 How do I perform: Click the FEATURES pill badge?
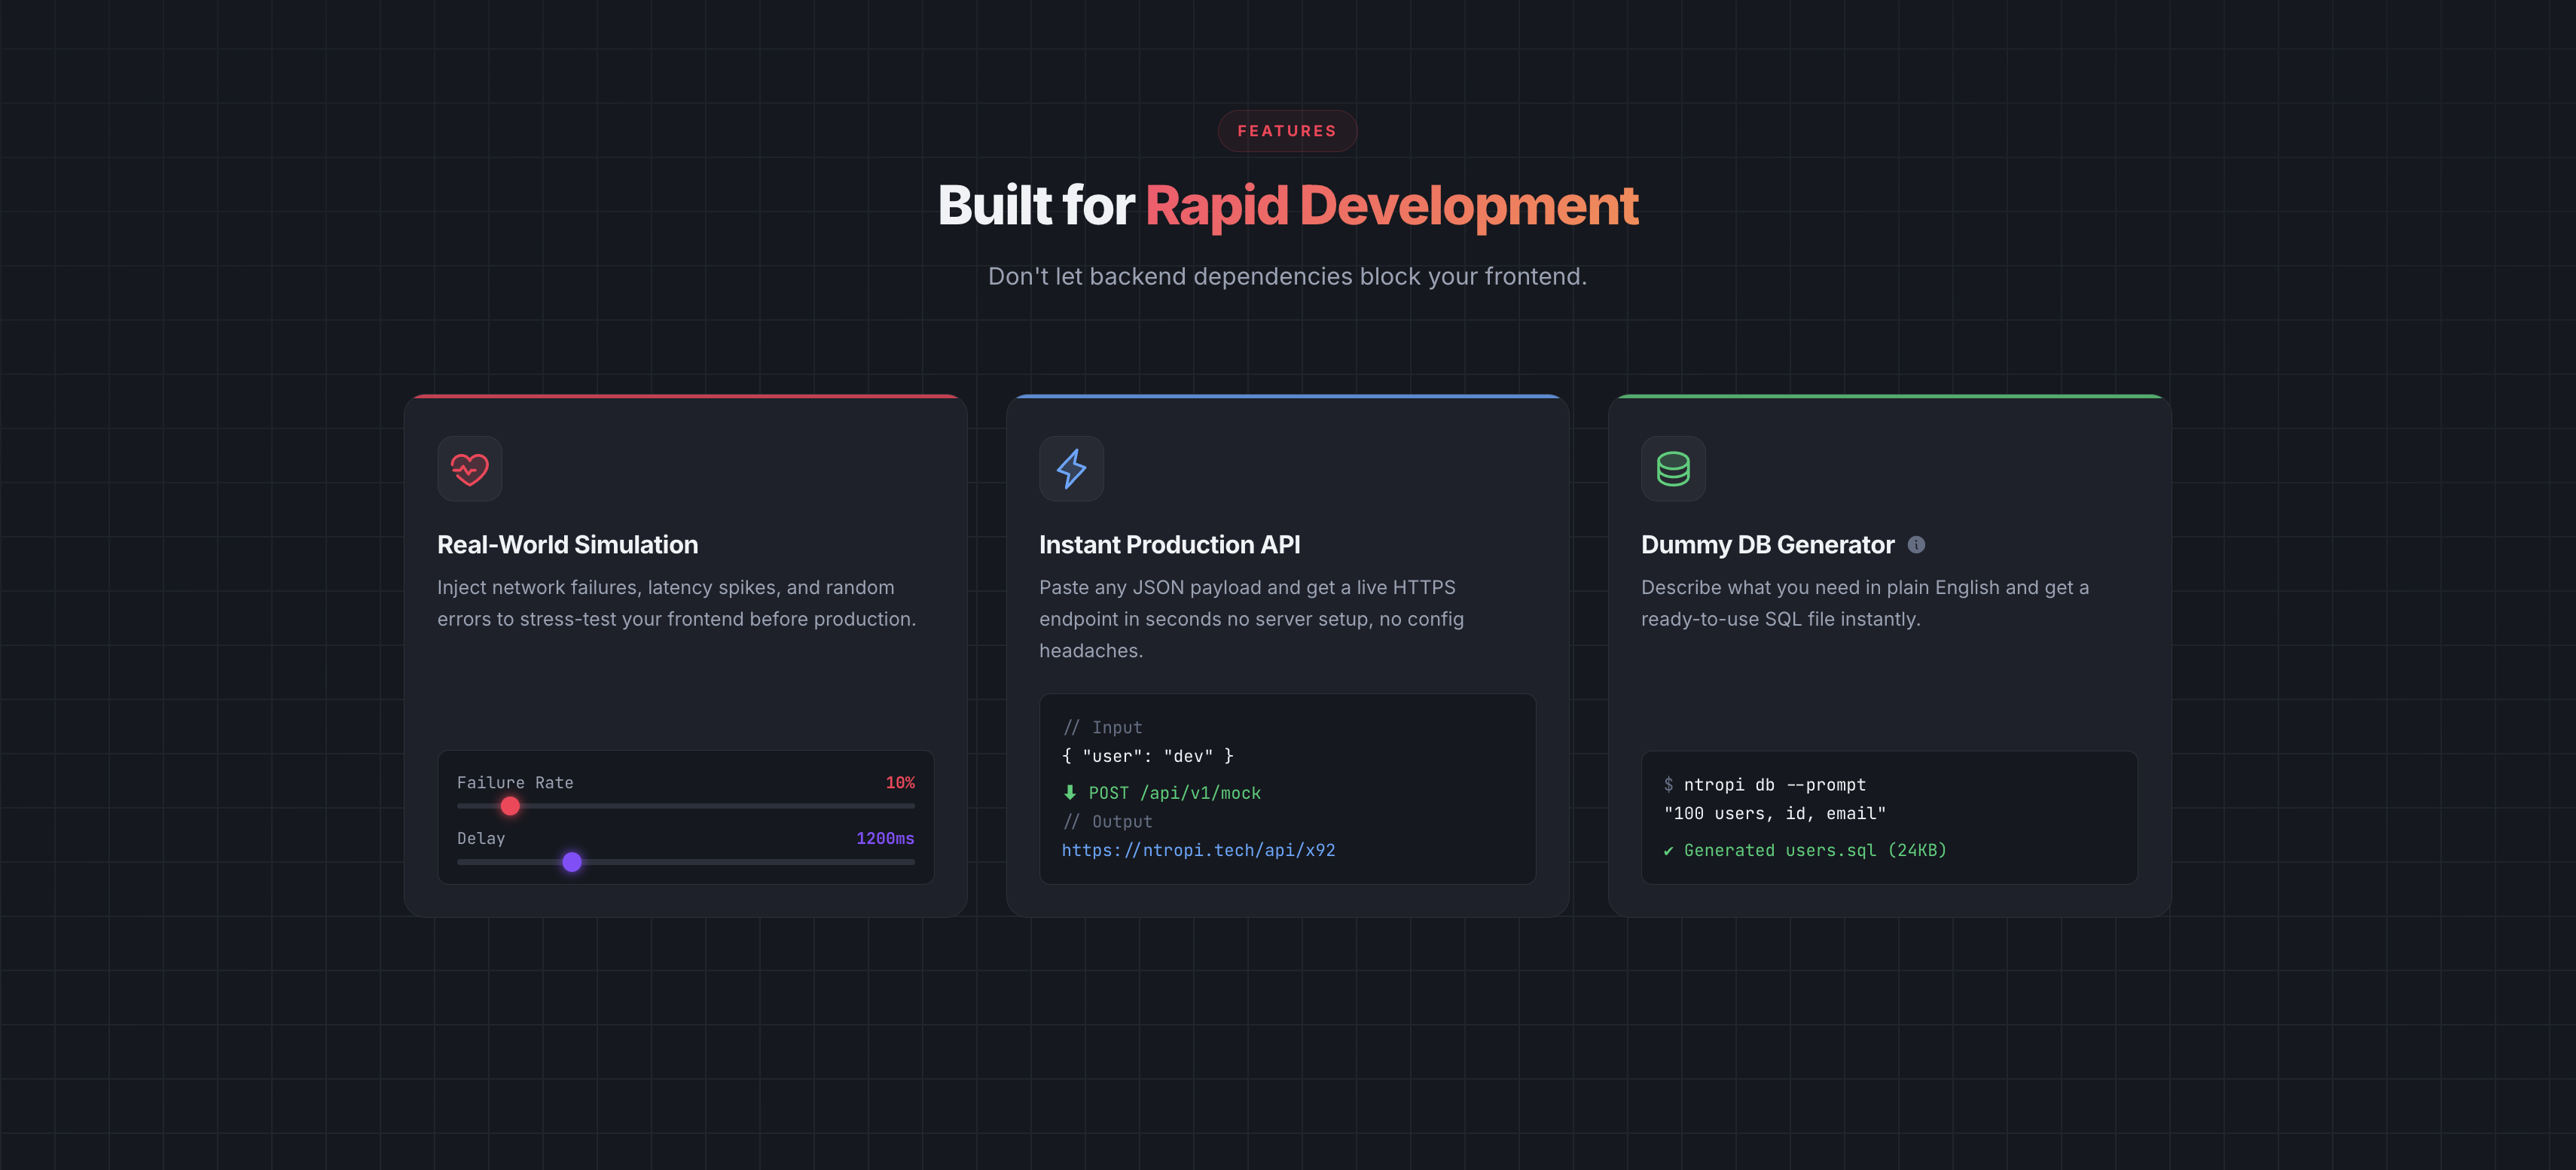pyautogui.click(x=1287, y=131)
